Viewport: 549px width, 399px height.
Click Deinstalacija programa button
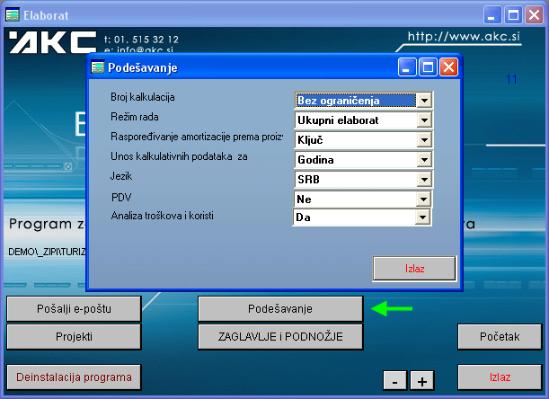74,377
